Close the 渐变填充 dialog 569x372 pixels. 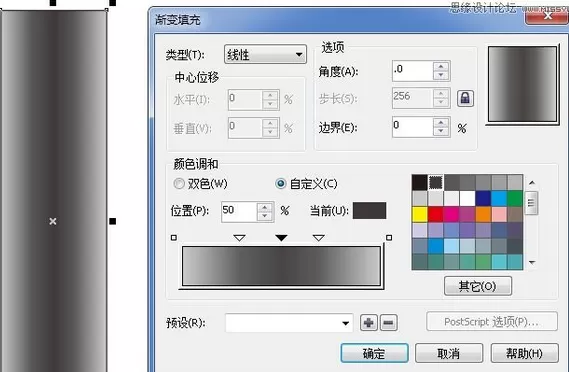(547, 15)
